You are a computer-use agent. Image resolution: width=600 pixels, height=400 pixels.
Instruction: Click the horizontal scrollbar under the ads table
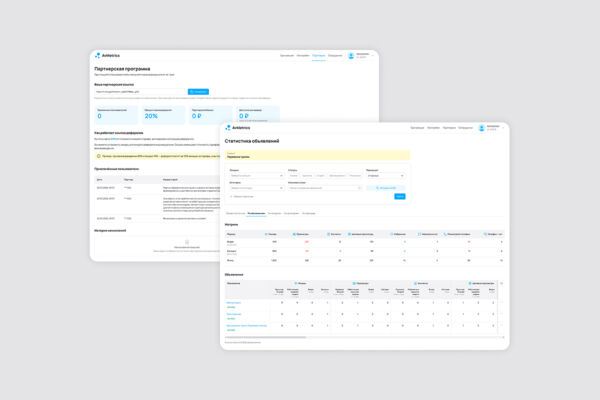tap(266, 337)
